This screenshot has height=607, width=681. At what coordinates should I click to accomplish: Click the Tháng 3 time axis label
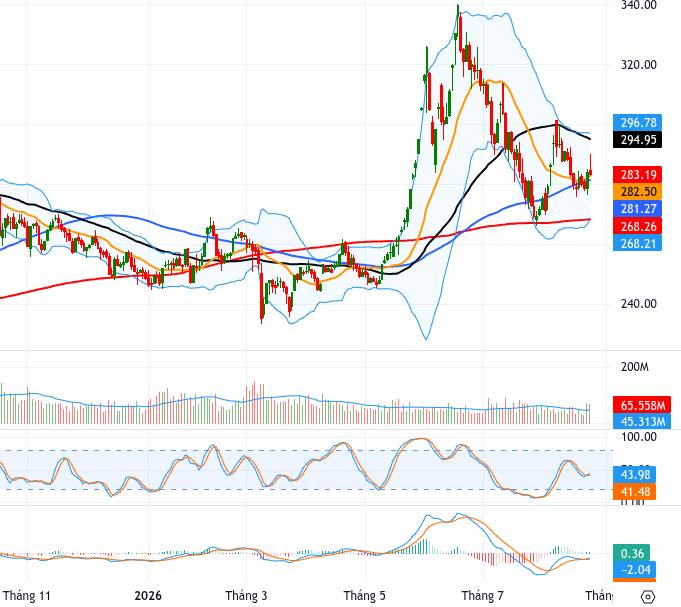[x=246, y=595]
